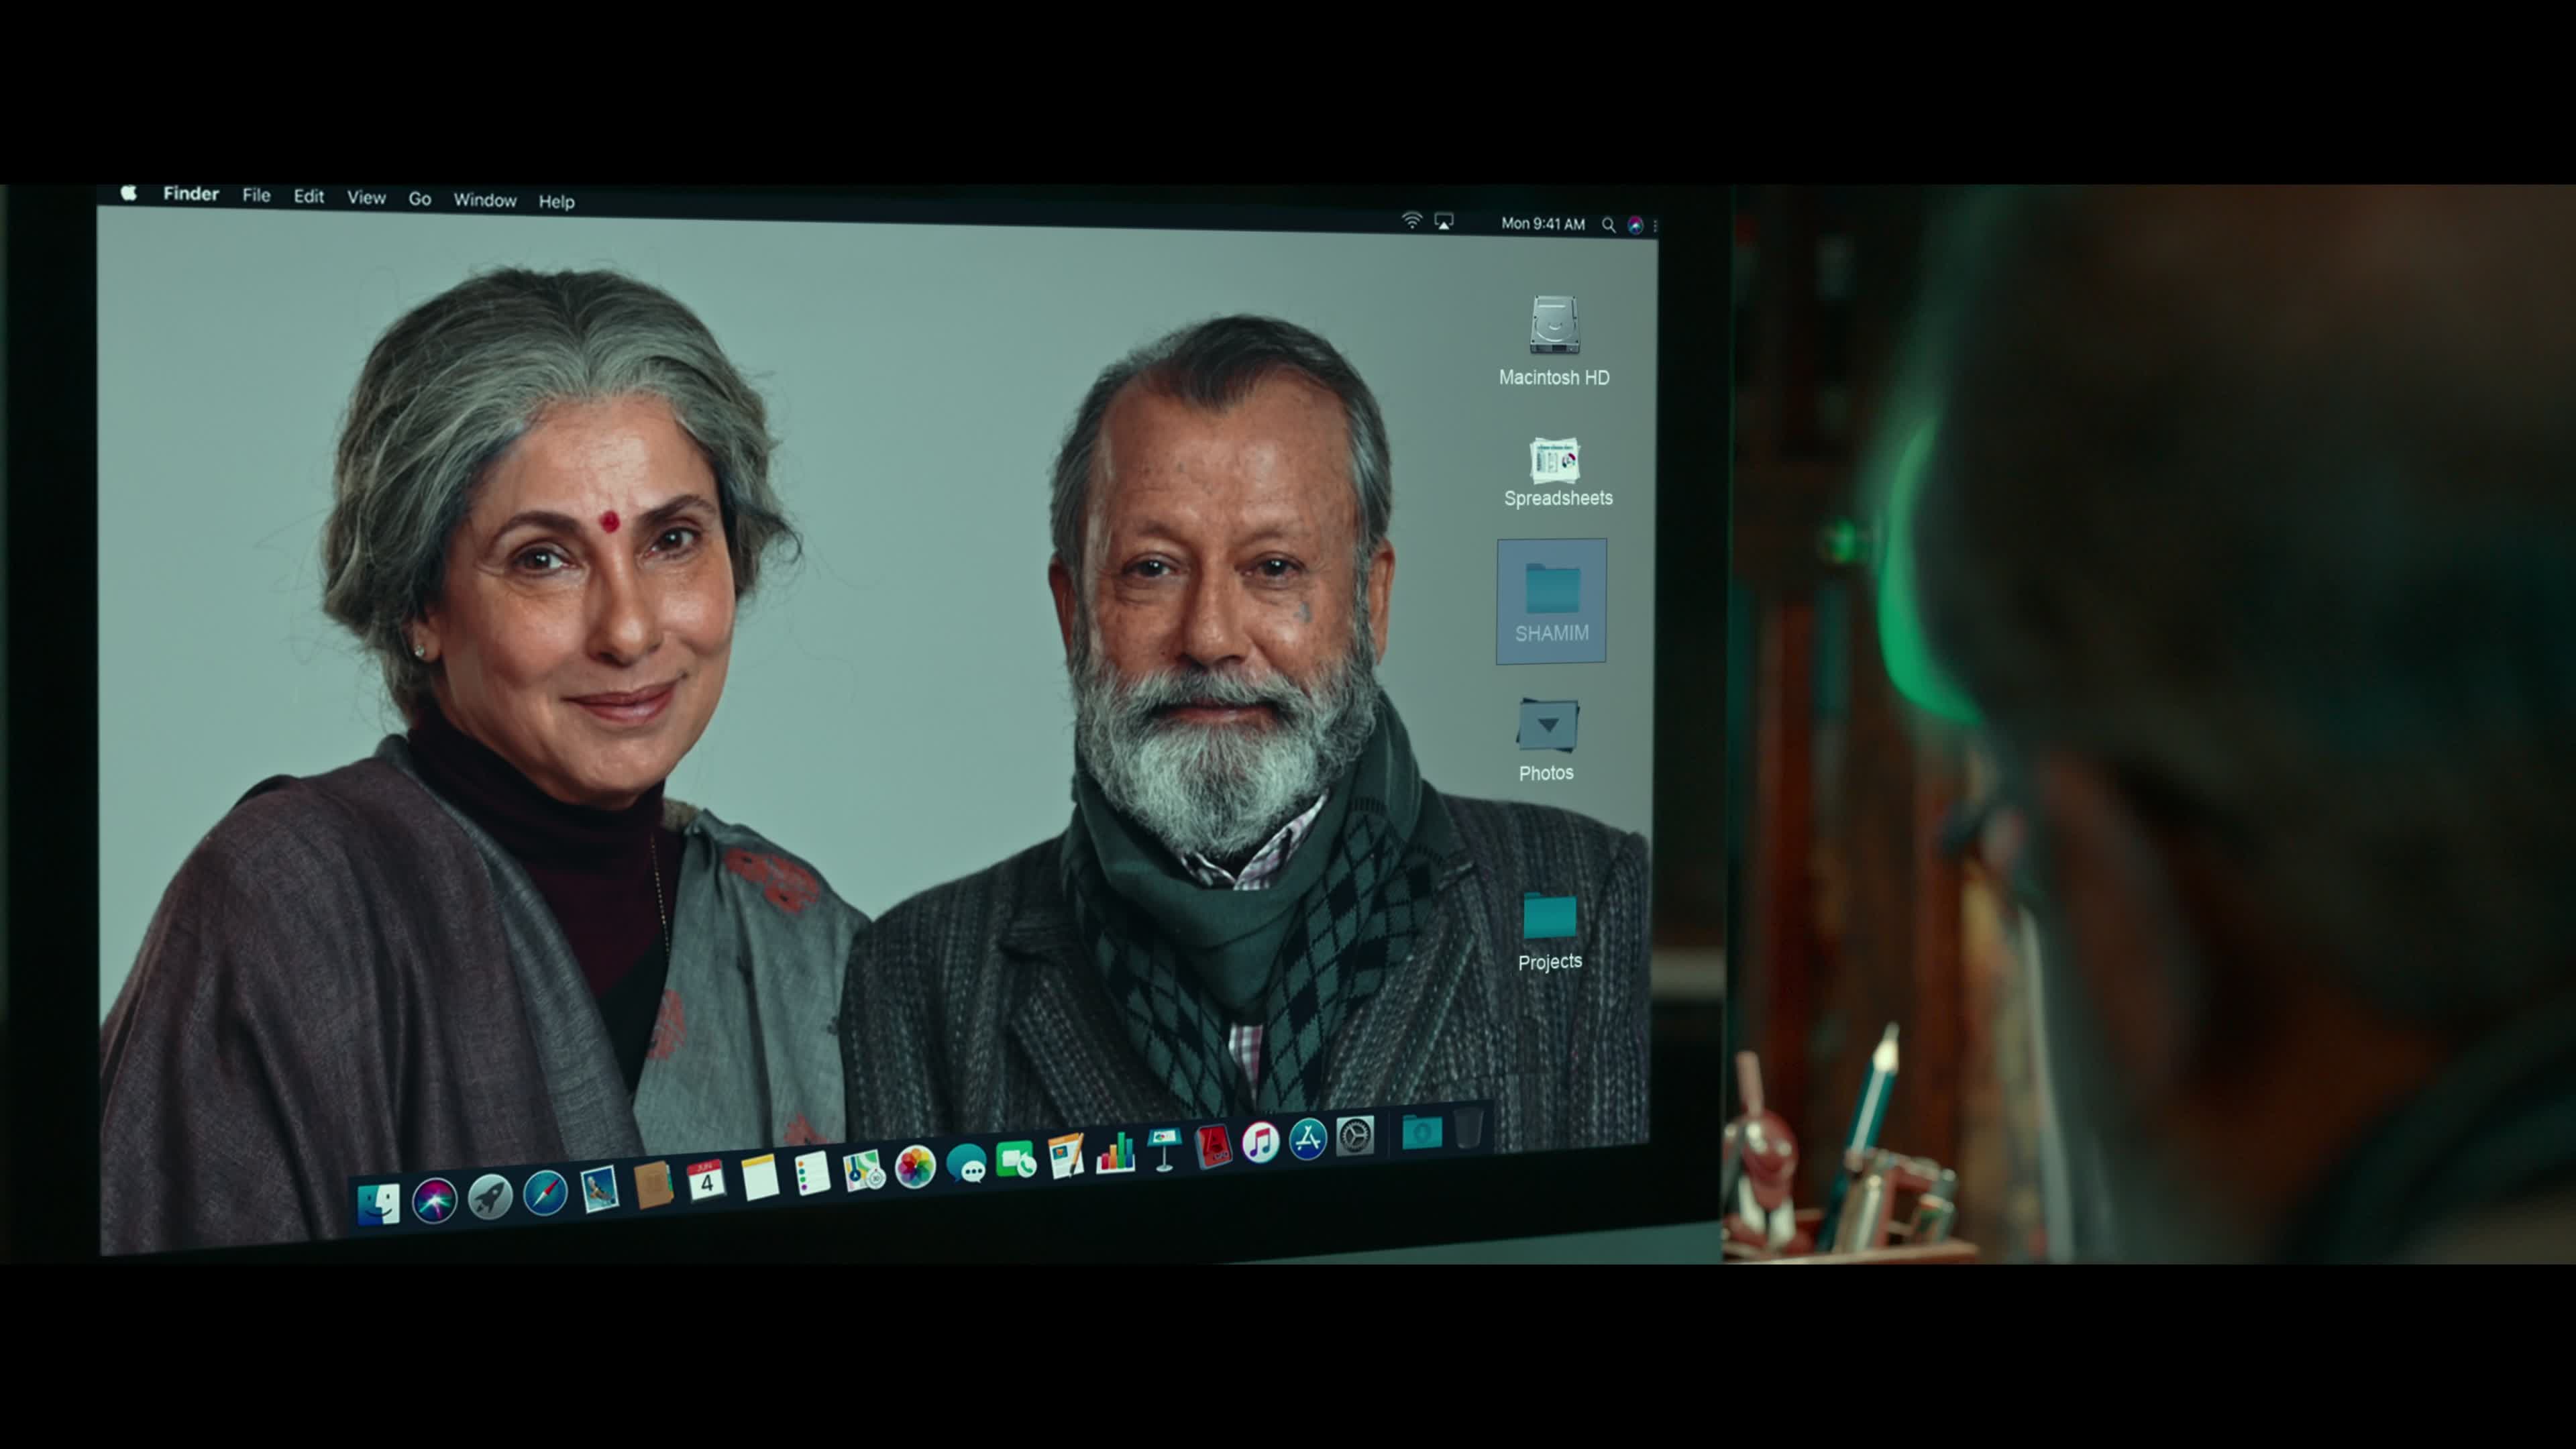Open the Go menu
2576x1449 pixels.
420,199
